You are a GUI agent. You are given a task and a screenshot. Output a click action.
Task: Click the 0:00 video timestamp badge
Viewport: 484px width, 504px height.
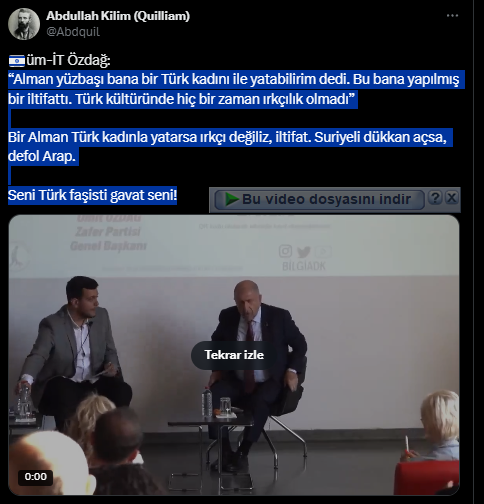[36, 477]
